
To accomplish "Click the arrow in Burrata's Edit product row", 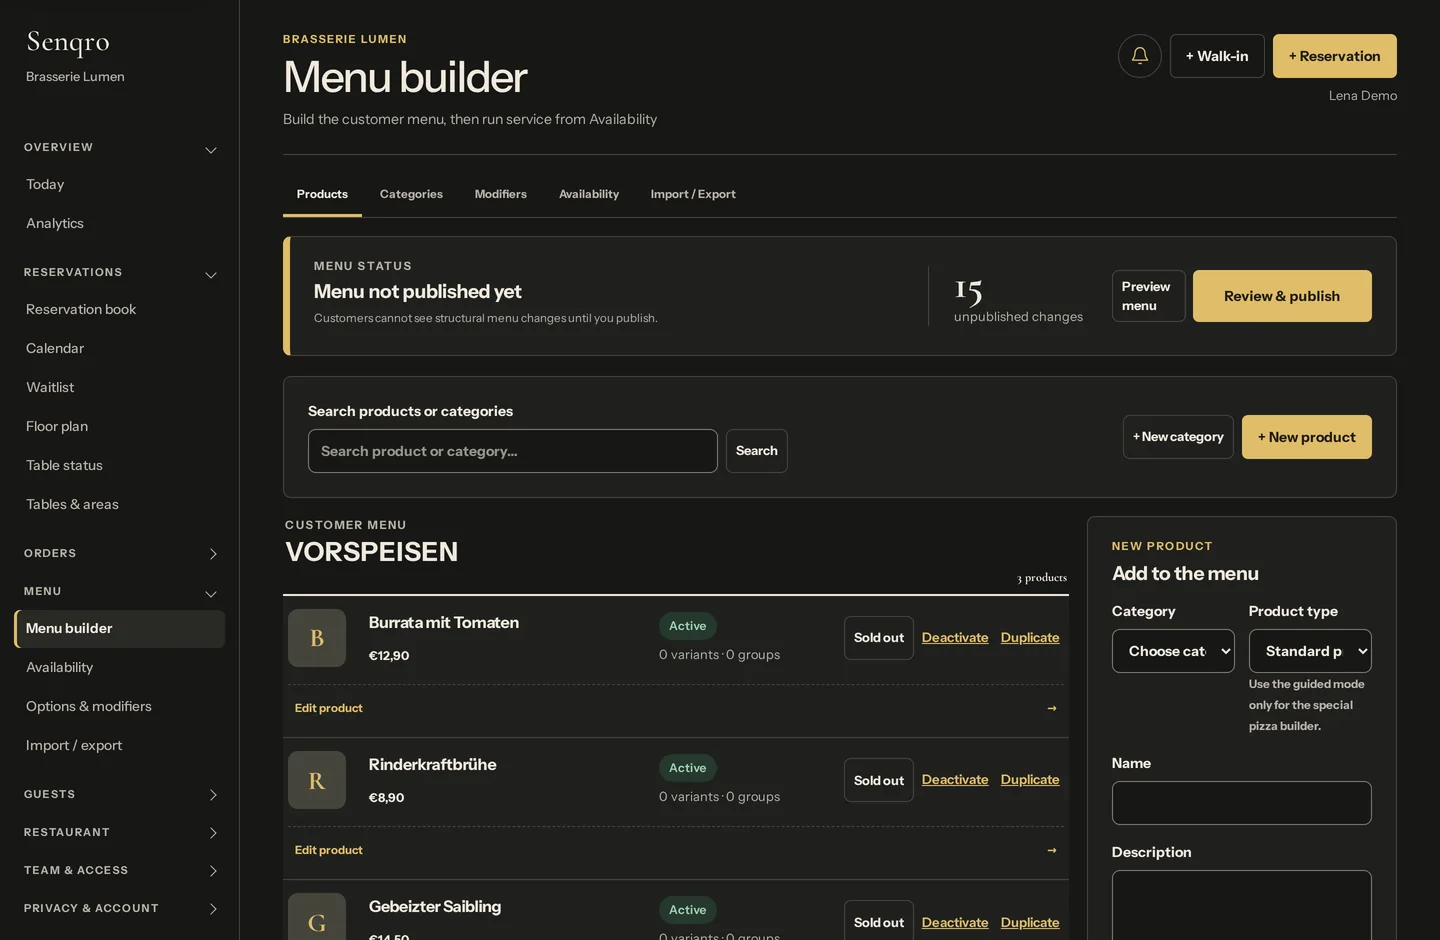I will tap(1051, 708).
